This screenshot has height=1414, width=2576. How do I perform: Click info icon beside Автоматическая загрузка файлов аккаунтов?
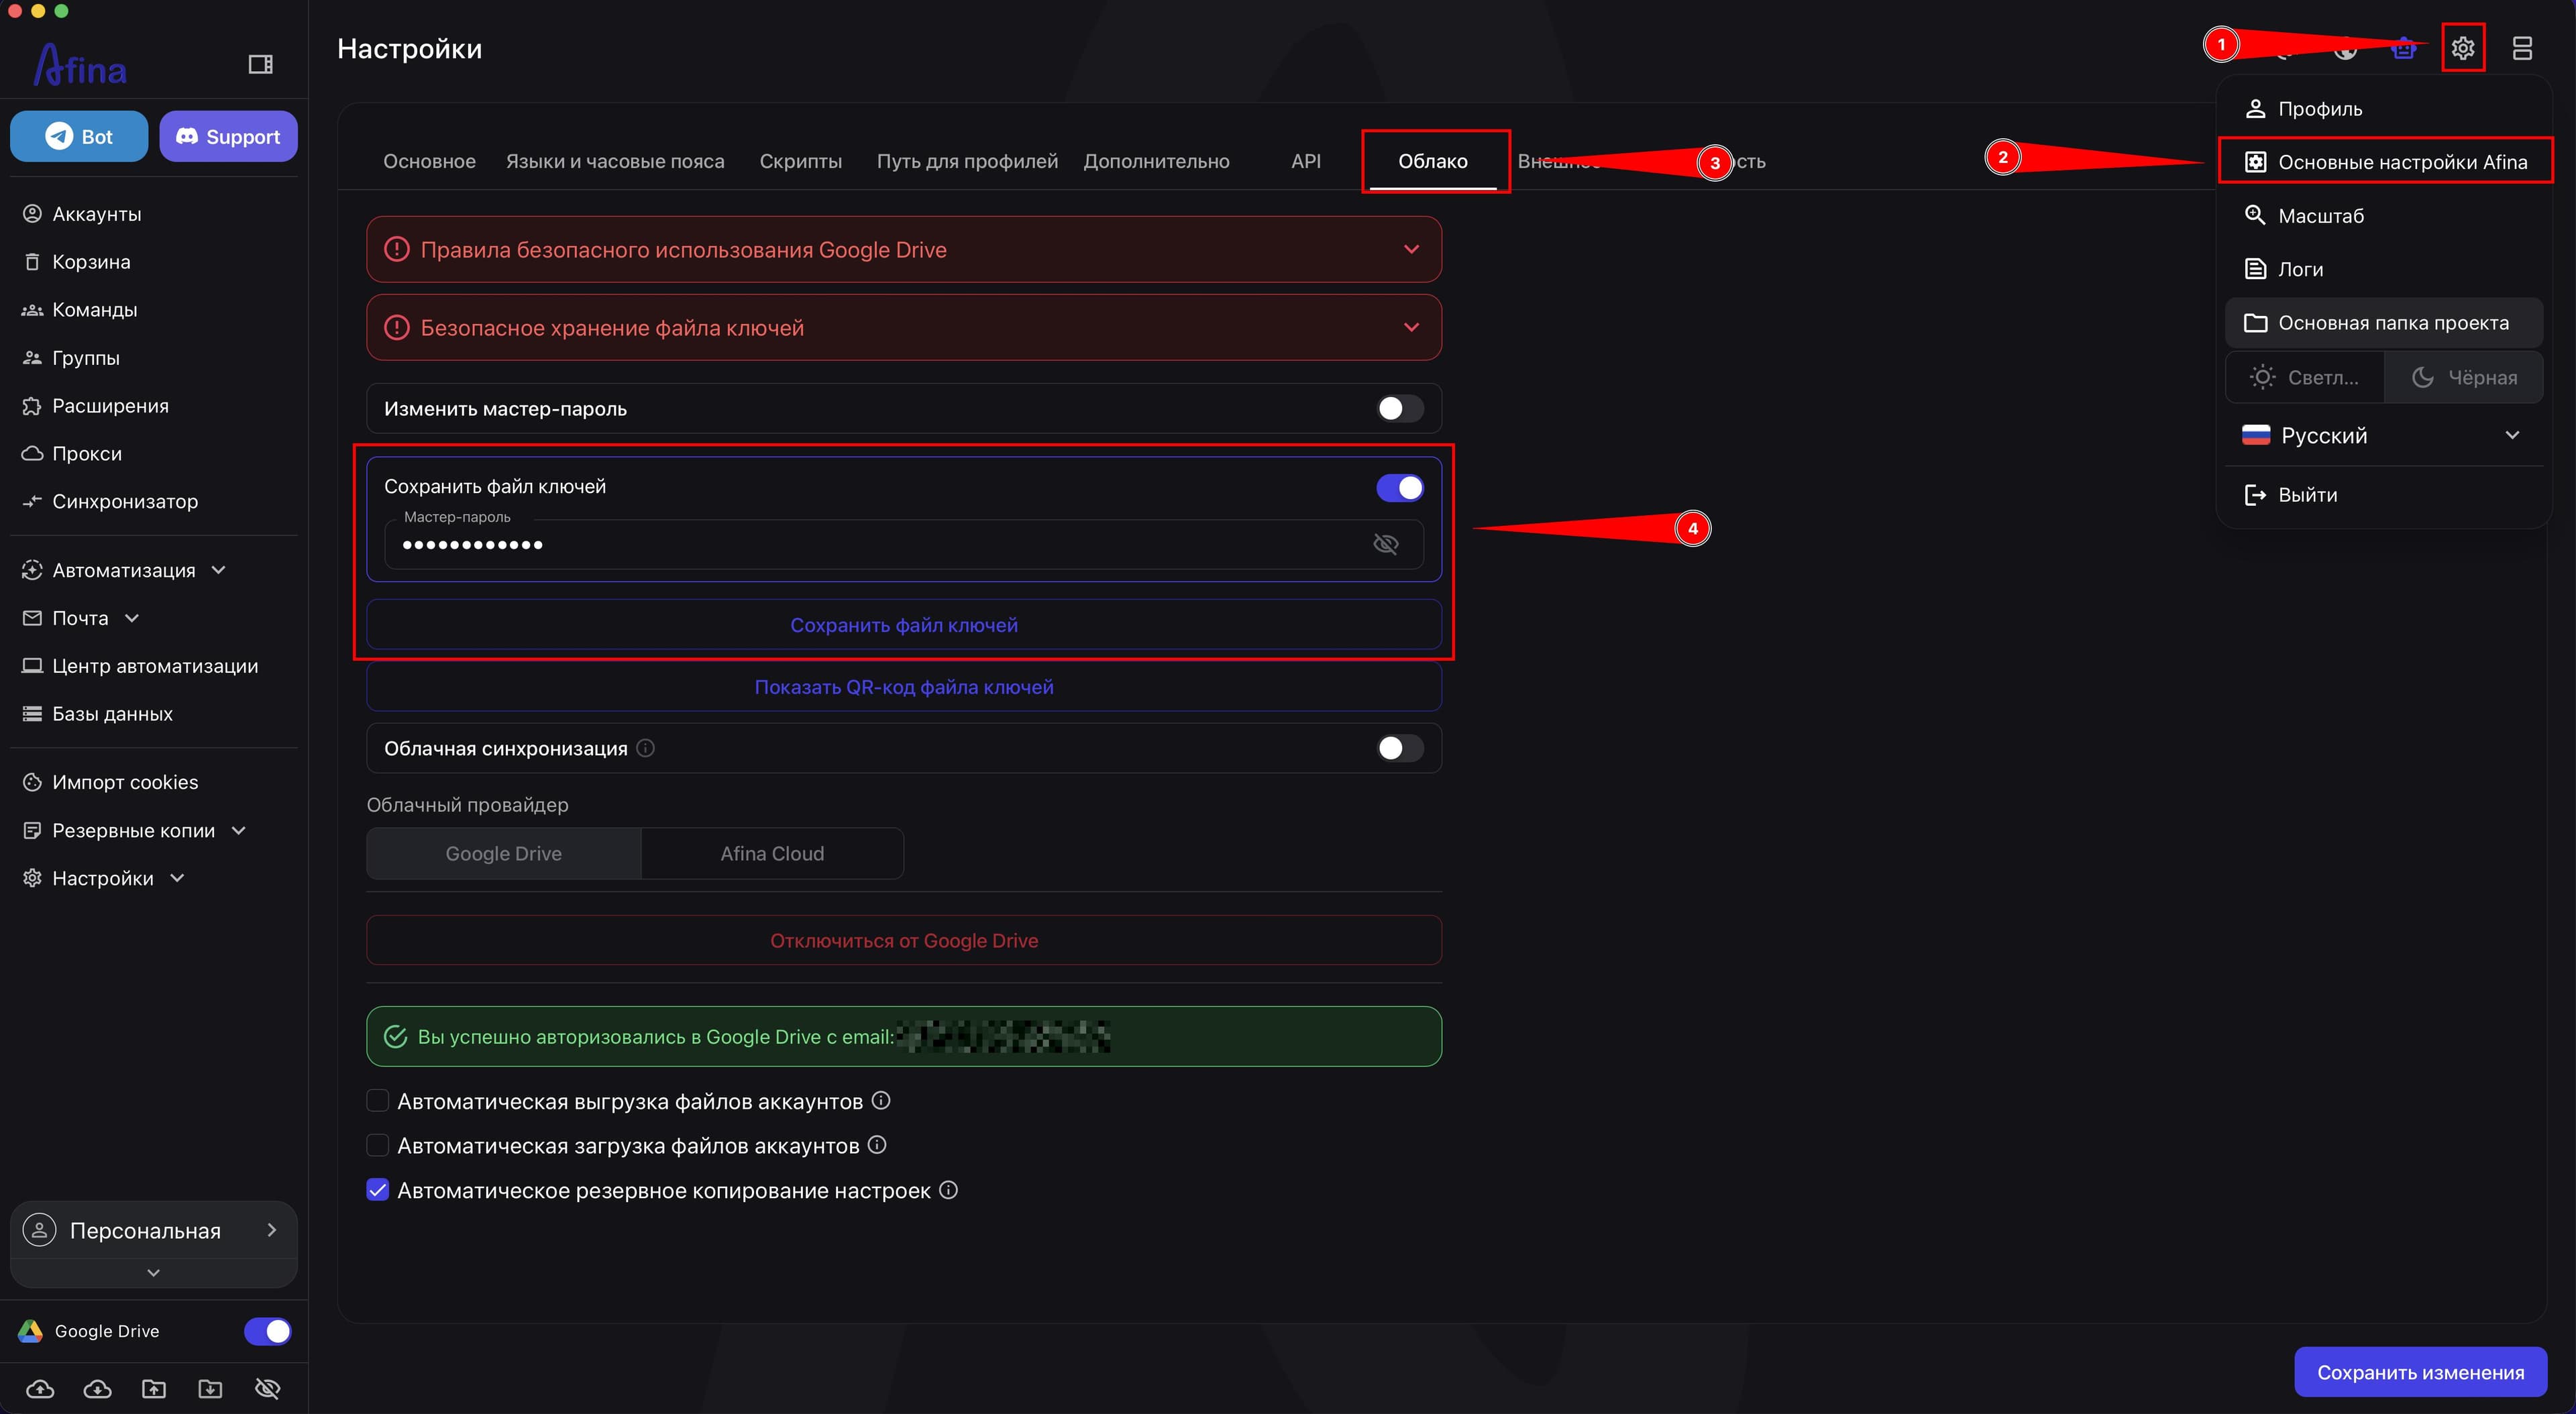click(877, 1144)
